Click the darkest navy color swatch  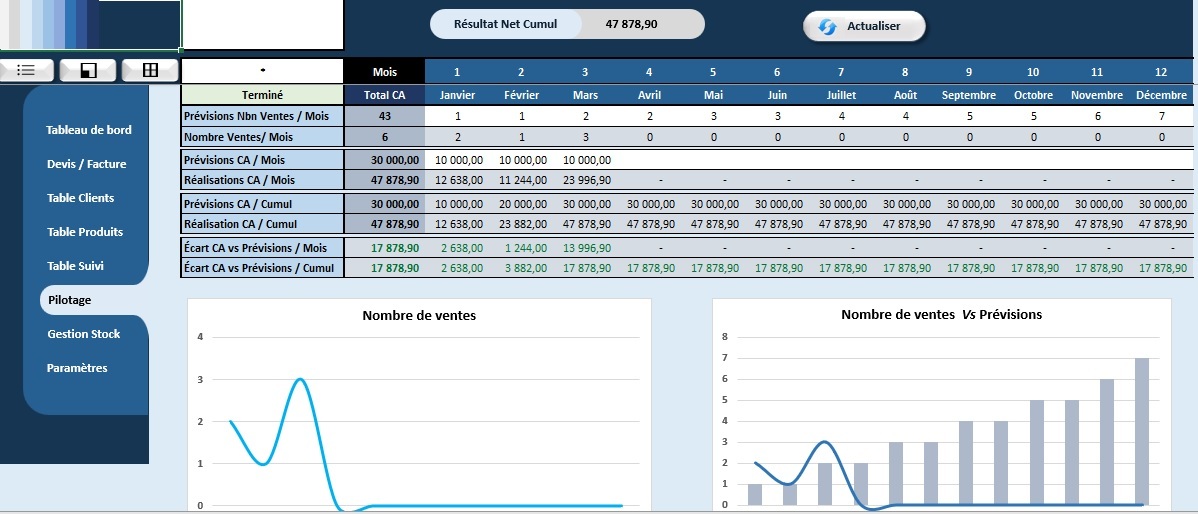pyautogui.click(x=93, y=24)
